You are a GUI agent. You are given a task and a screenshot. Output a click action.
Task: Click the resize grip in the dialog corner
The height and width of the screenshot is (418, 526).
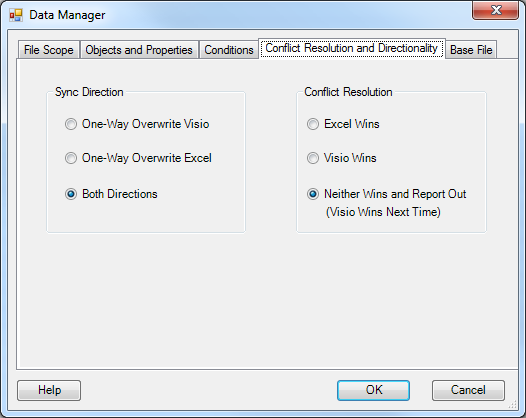tap(513, 405)
